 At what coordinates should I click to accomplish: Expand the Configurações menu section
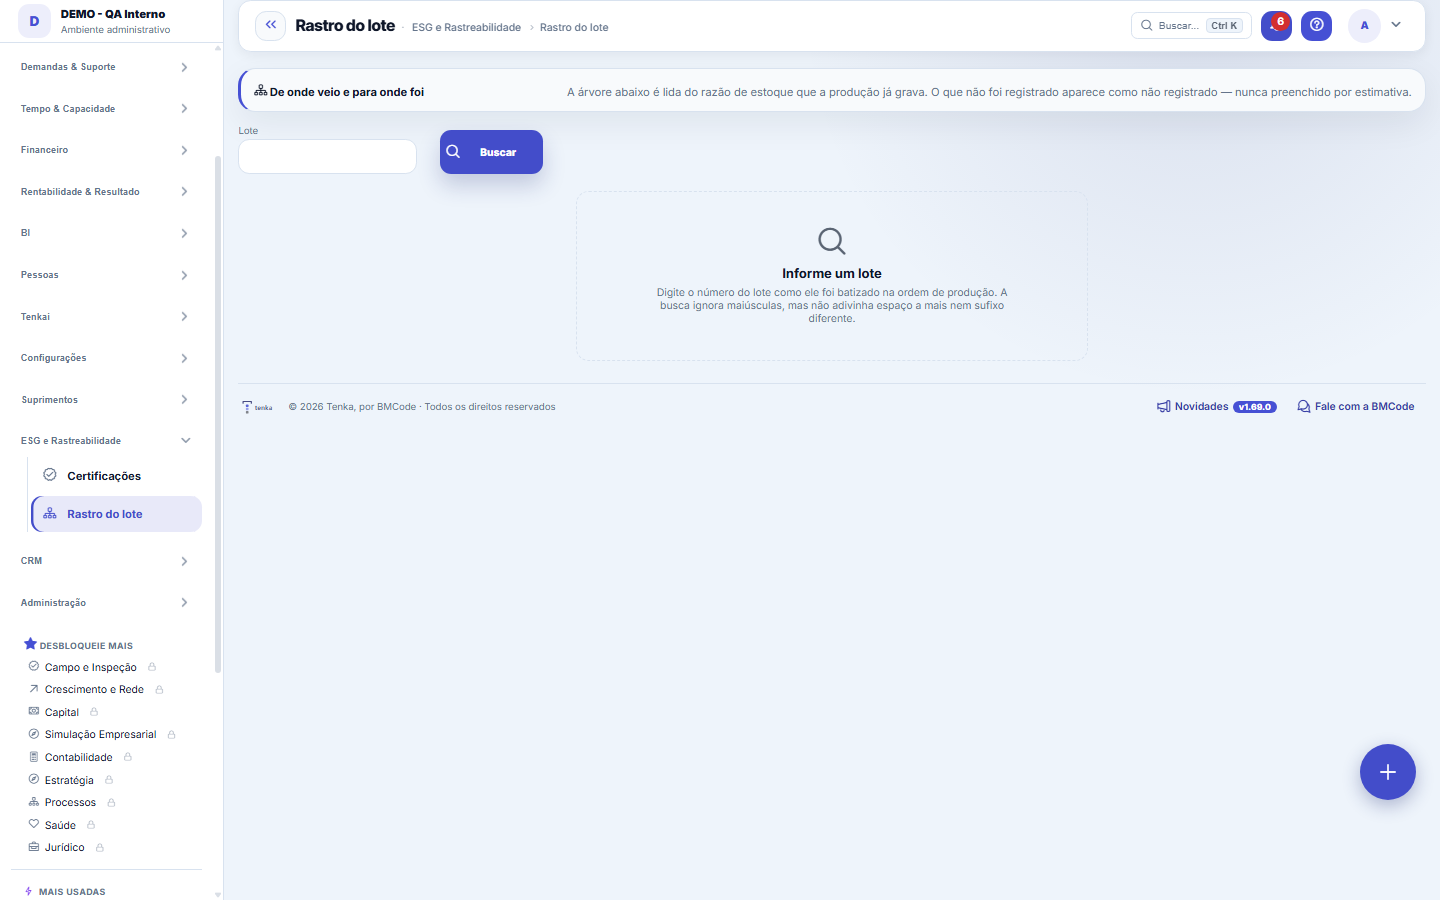click(x=104, y=358)
